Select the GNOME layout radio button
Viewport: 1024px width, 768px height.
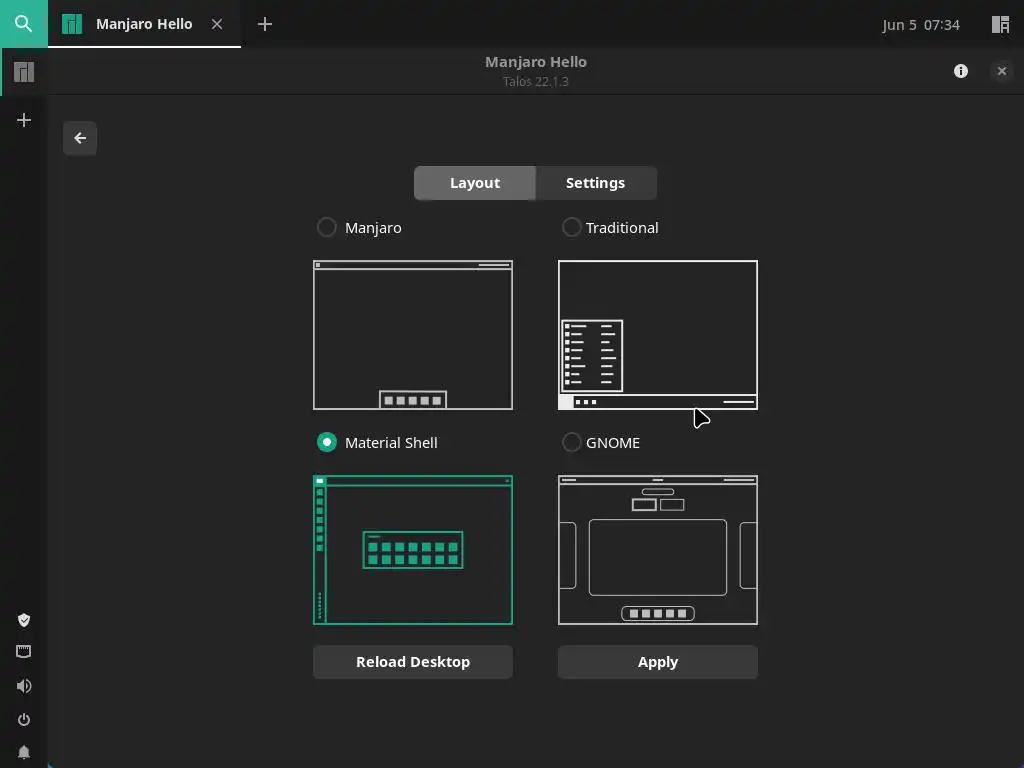(571, 442)
